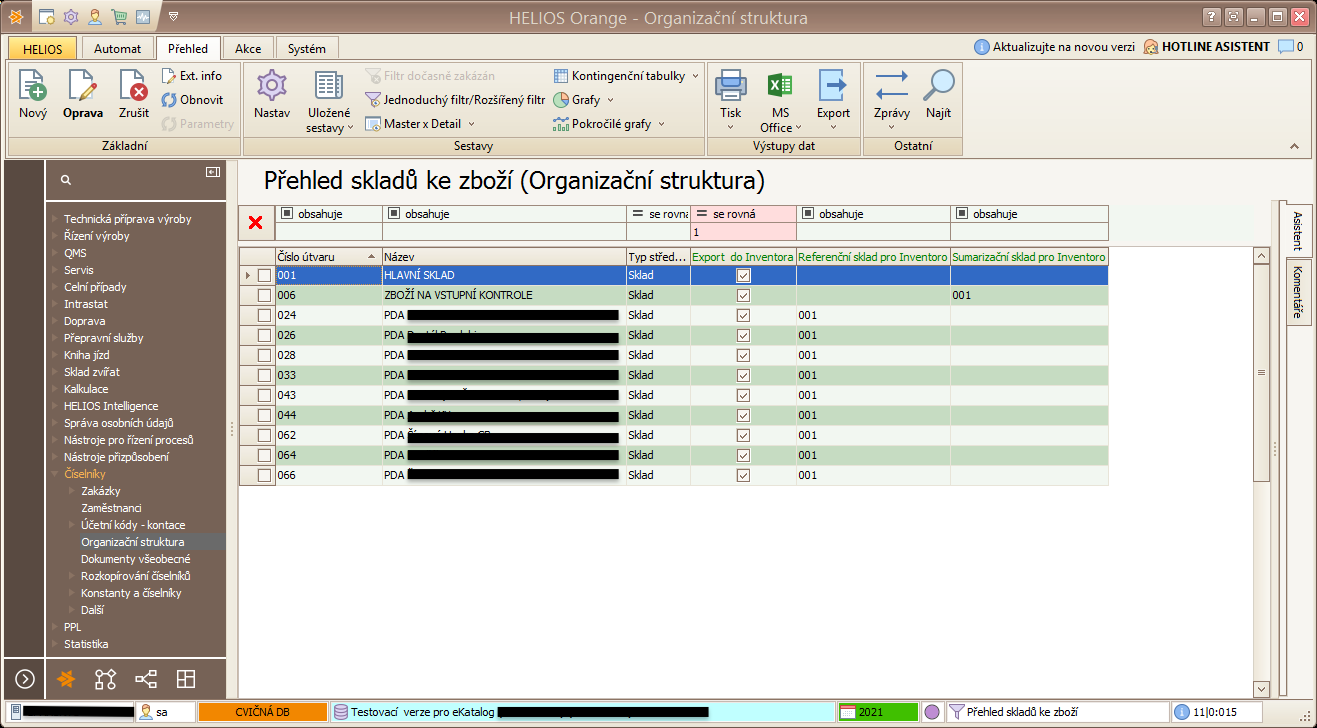The width and height of the screenshot is (1317, 728).
Task: Tick the row selection checkbox for 006
Action: (x=264, y=295)
